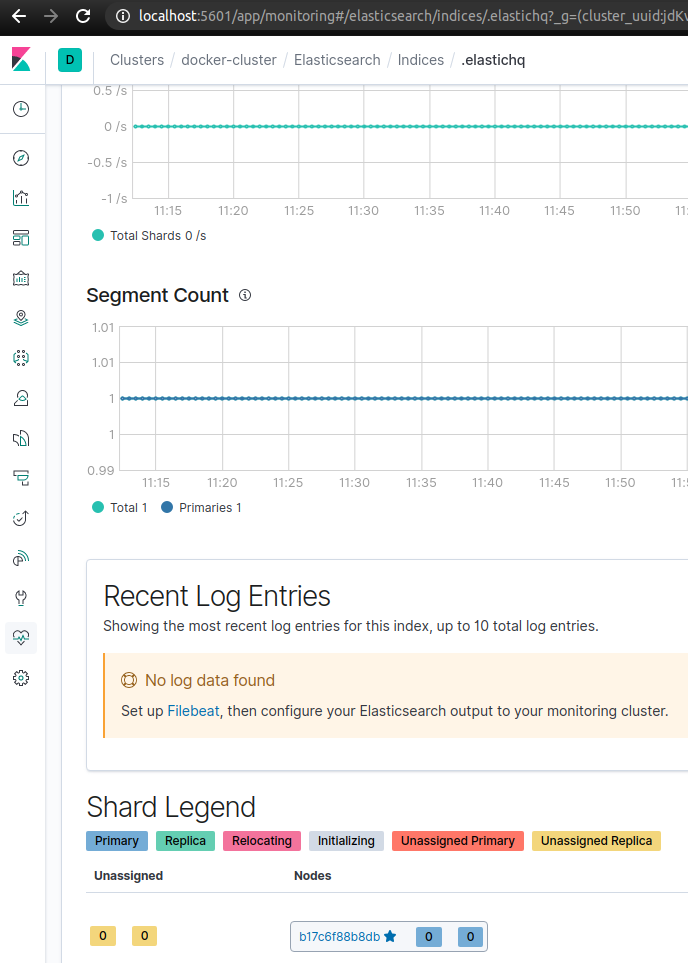
Task: Click the Relocating shard legend badge
Action: click(262, 841)
